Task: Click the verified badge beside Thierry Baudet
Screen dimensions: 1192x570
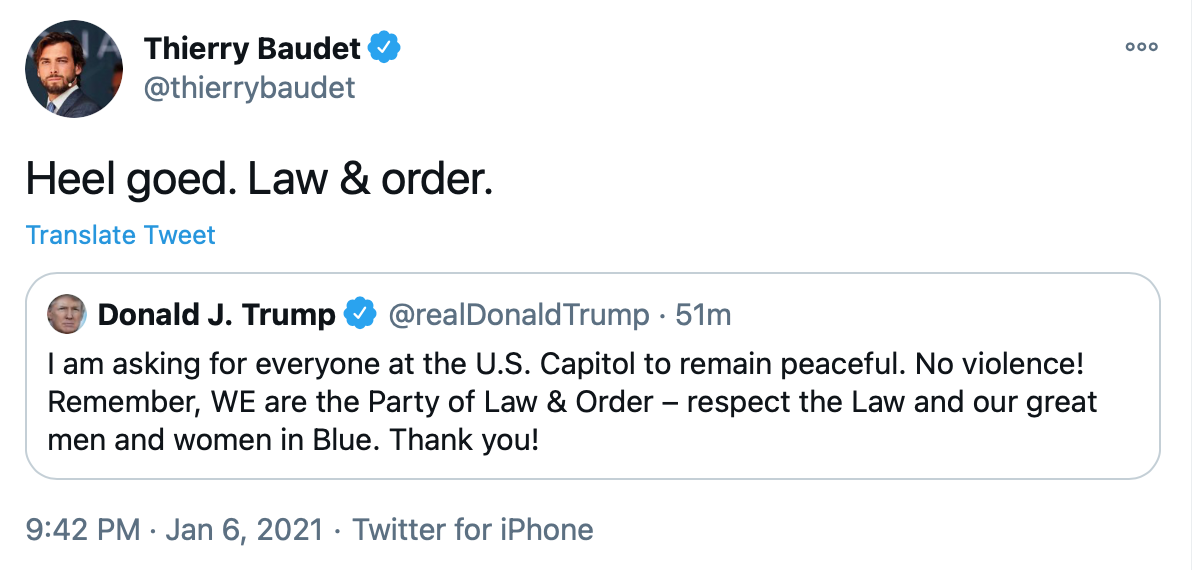Action: [x=385, y=47]
